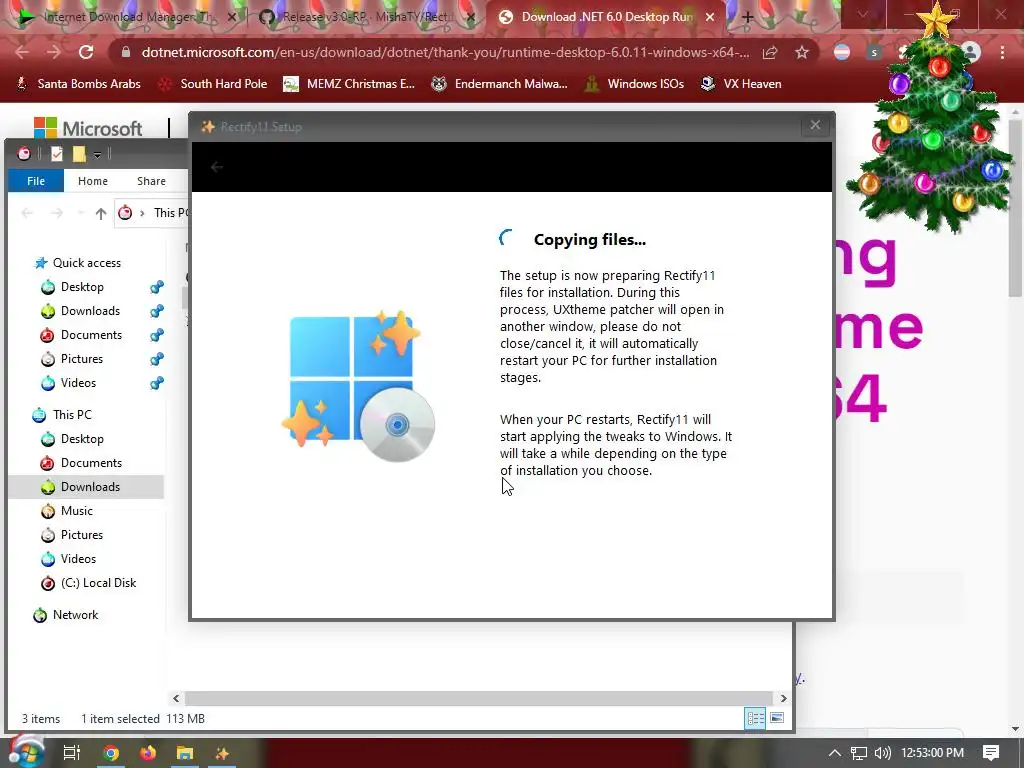1024x768 pixels.
Task: Select Network in navigation pane
Action: (x=75, y=615)
